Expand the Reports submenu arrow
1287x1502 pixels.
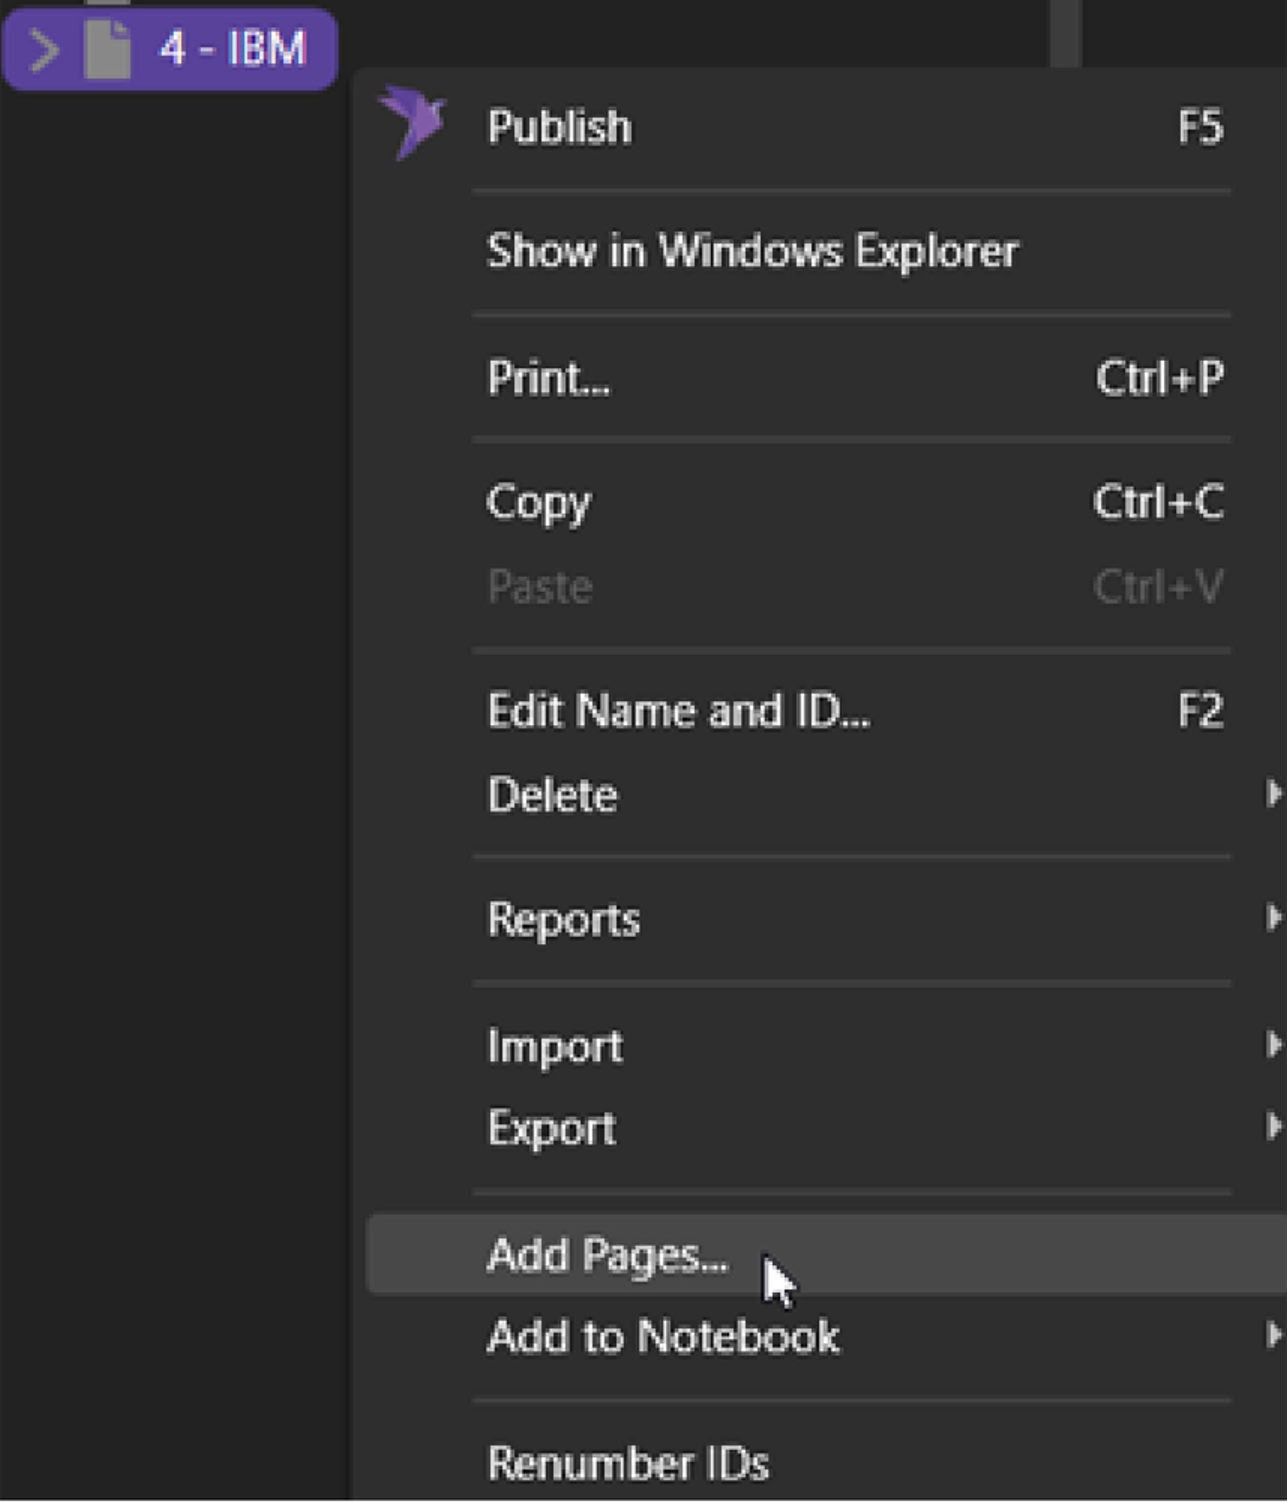[x=1272, y=918]
